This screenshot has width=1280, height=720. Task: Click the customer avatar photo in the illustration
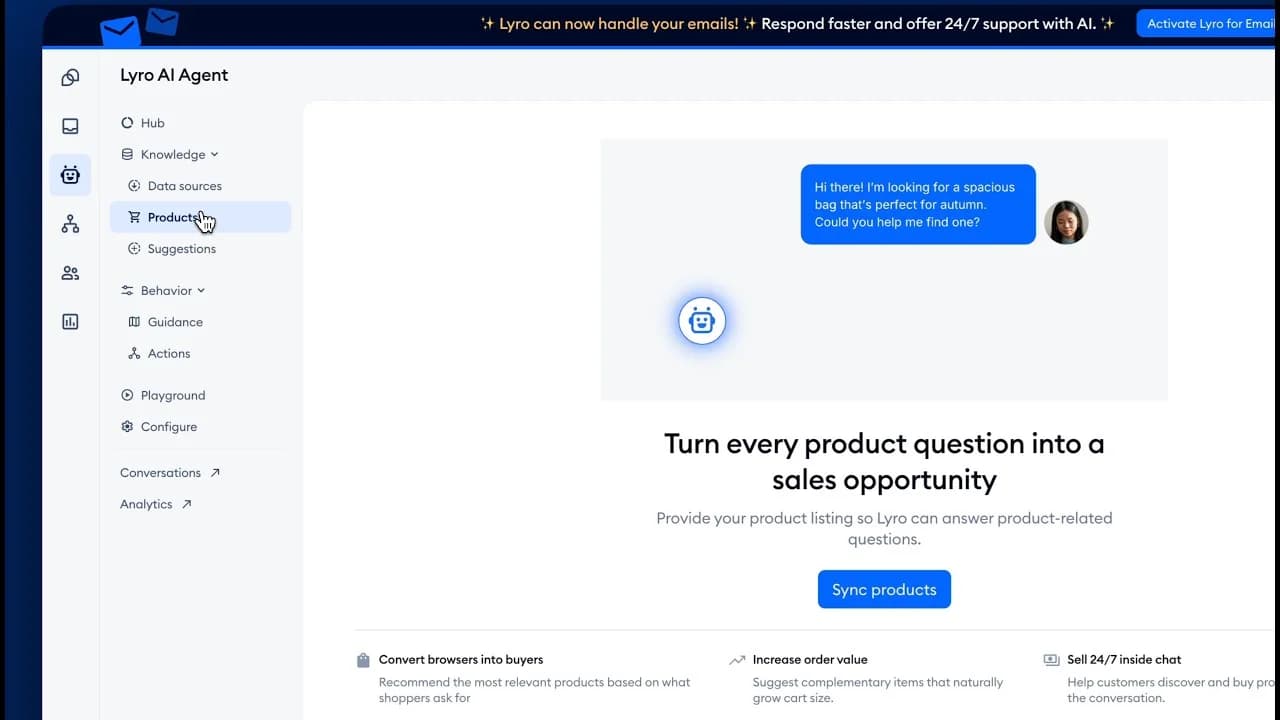(1066, 222)
